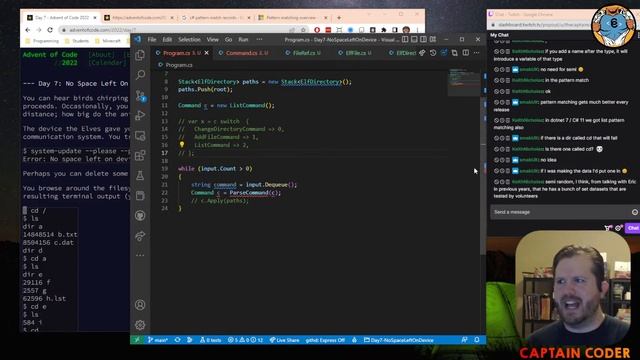
Task: Click the lightbulb code action on line 16
Action: (182, 144)
